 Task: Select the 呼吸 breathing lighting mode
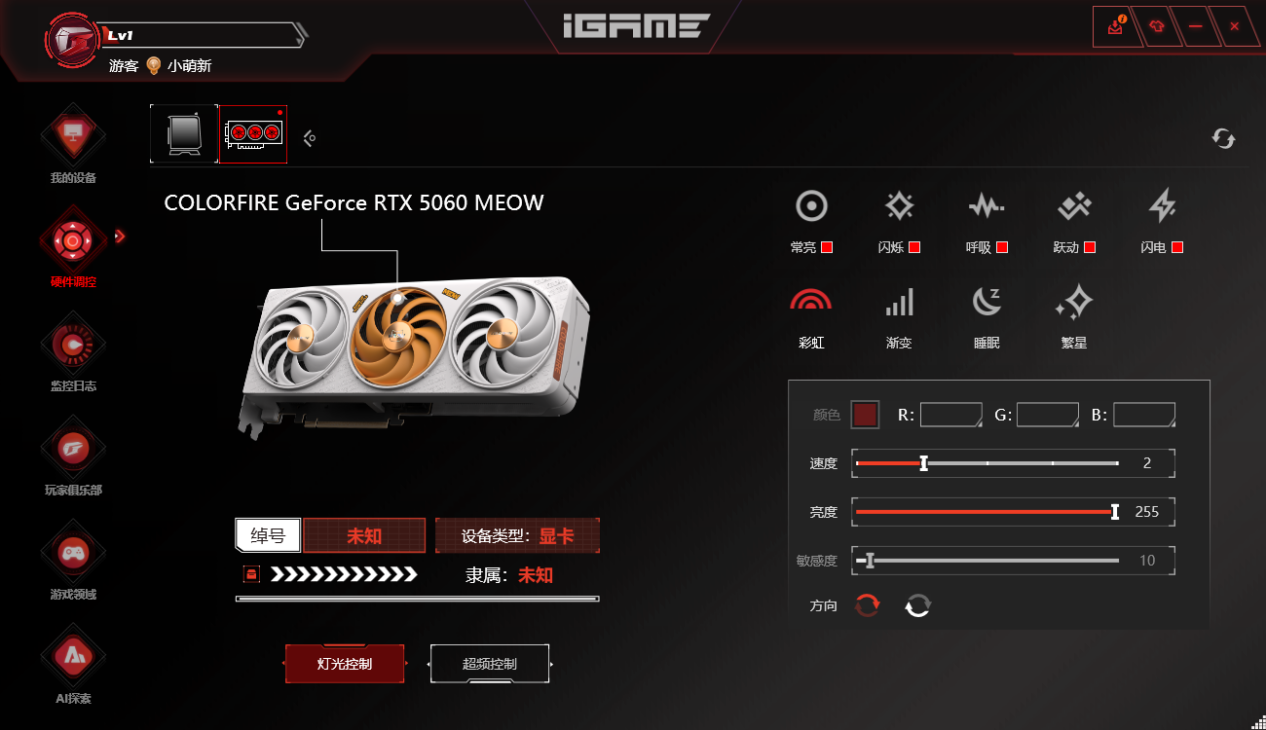point(986,205)
